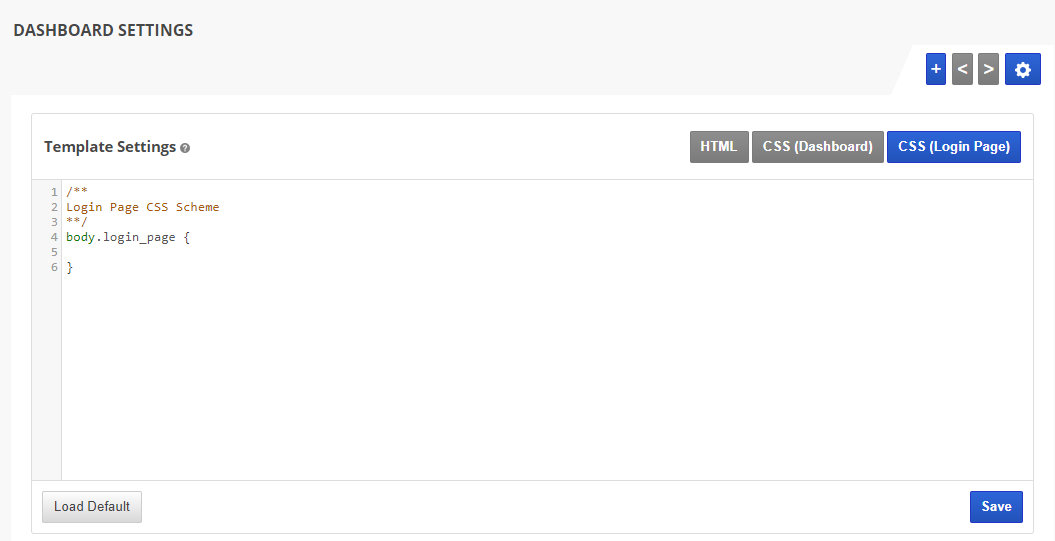Click line number 1 in the gutter
The image size is (1055, 541).
click(53, 192)
